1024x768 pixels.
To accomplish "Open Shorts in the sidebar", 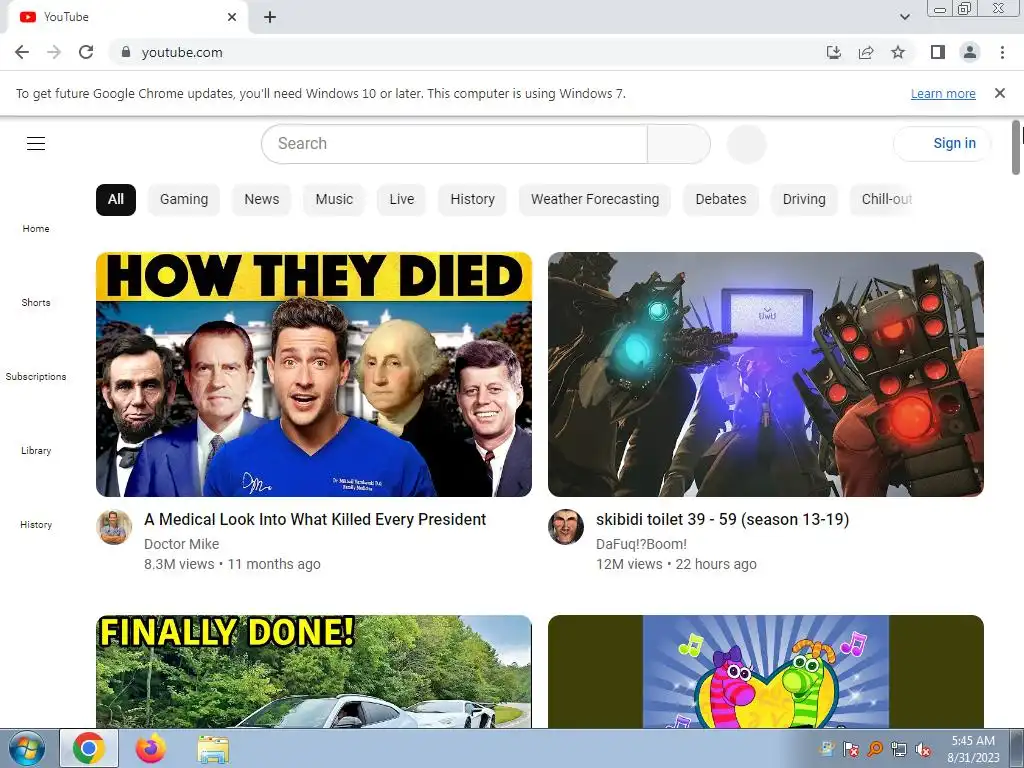I will coord(36,302).
